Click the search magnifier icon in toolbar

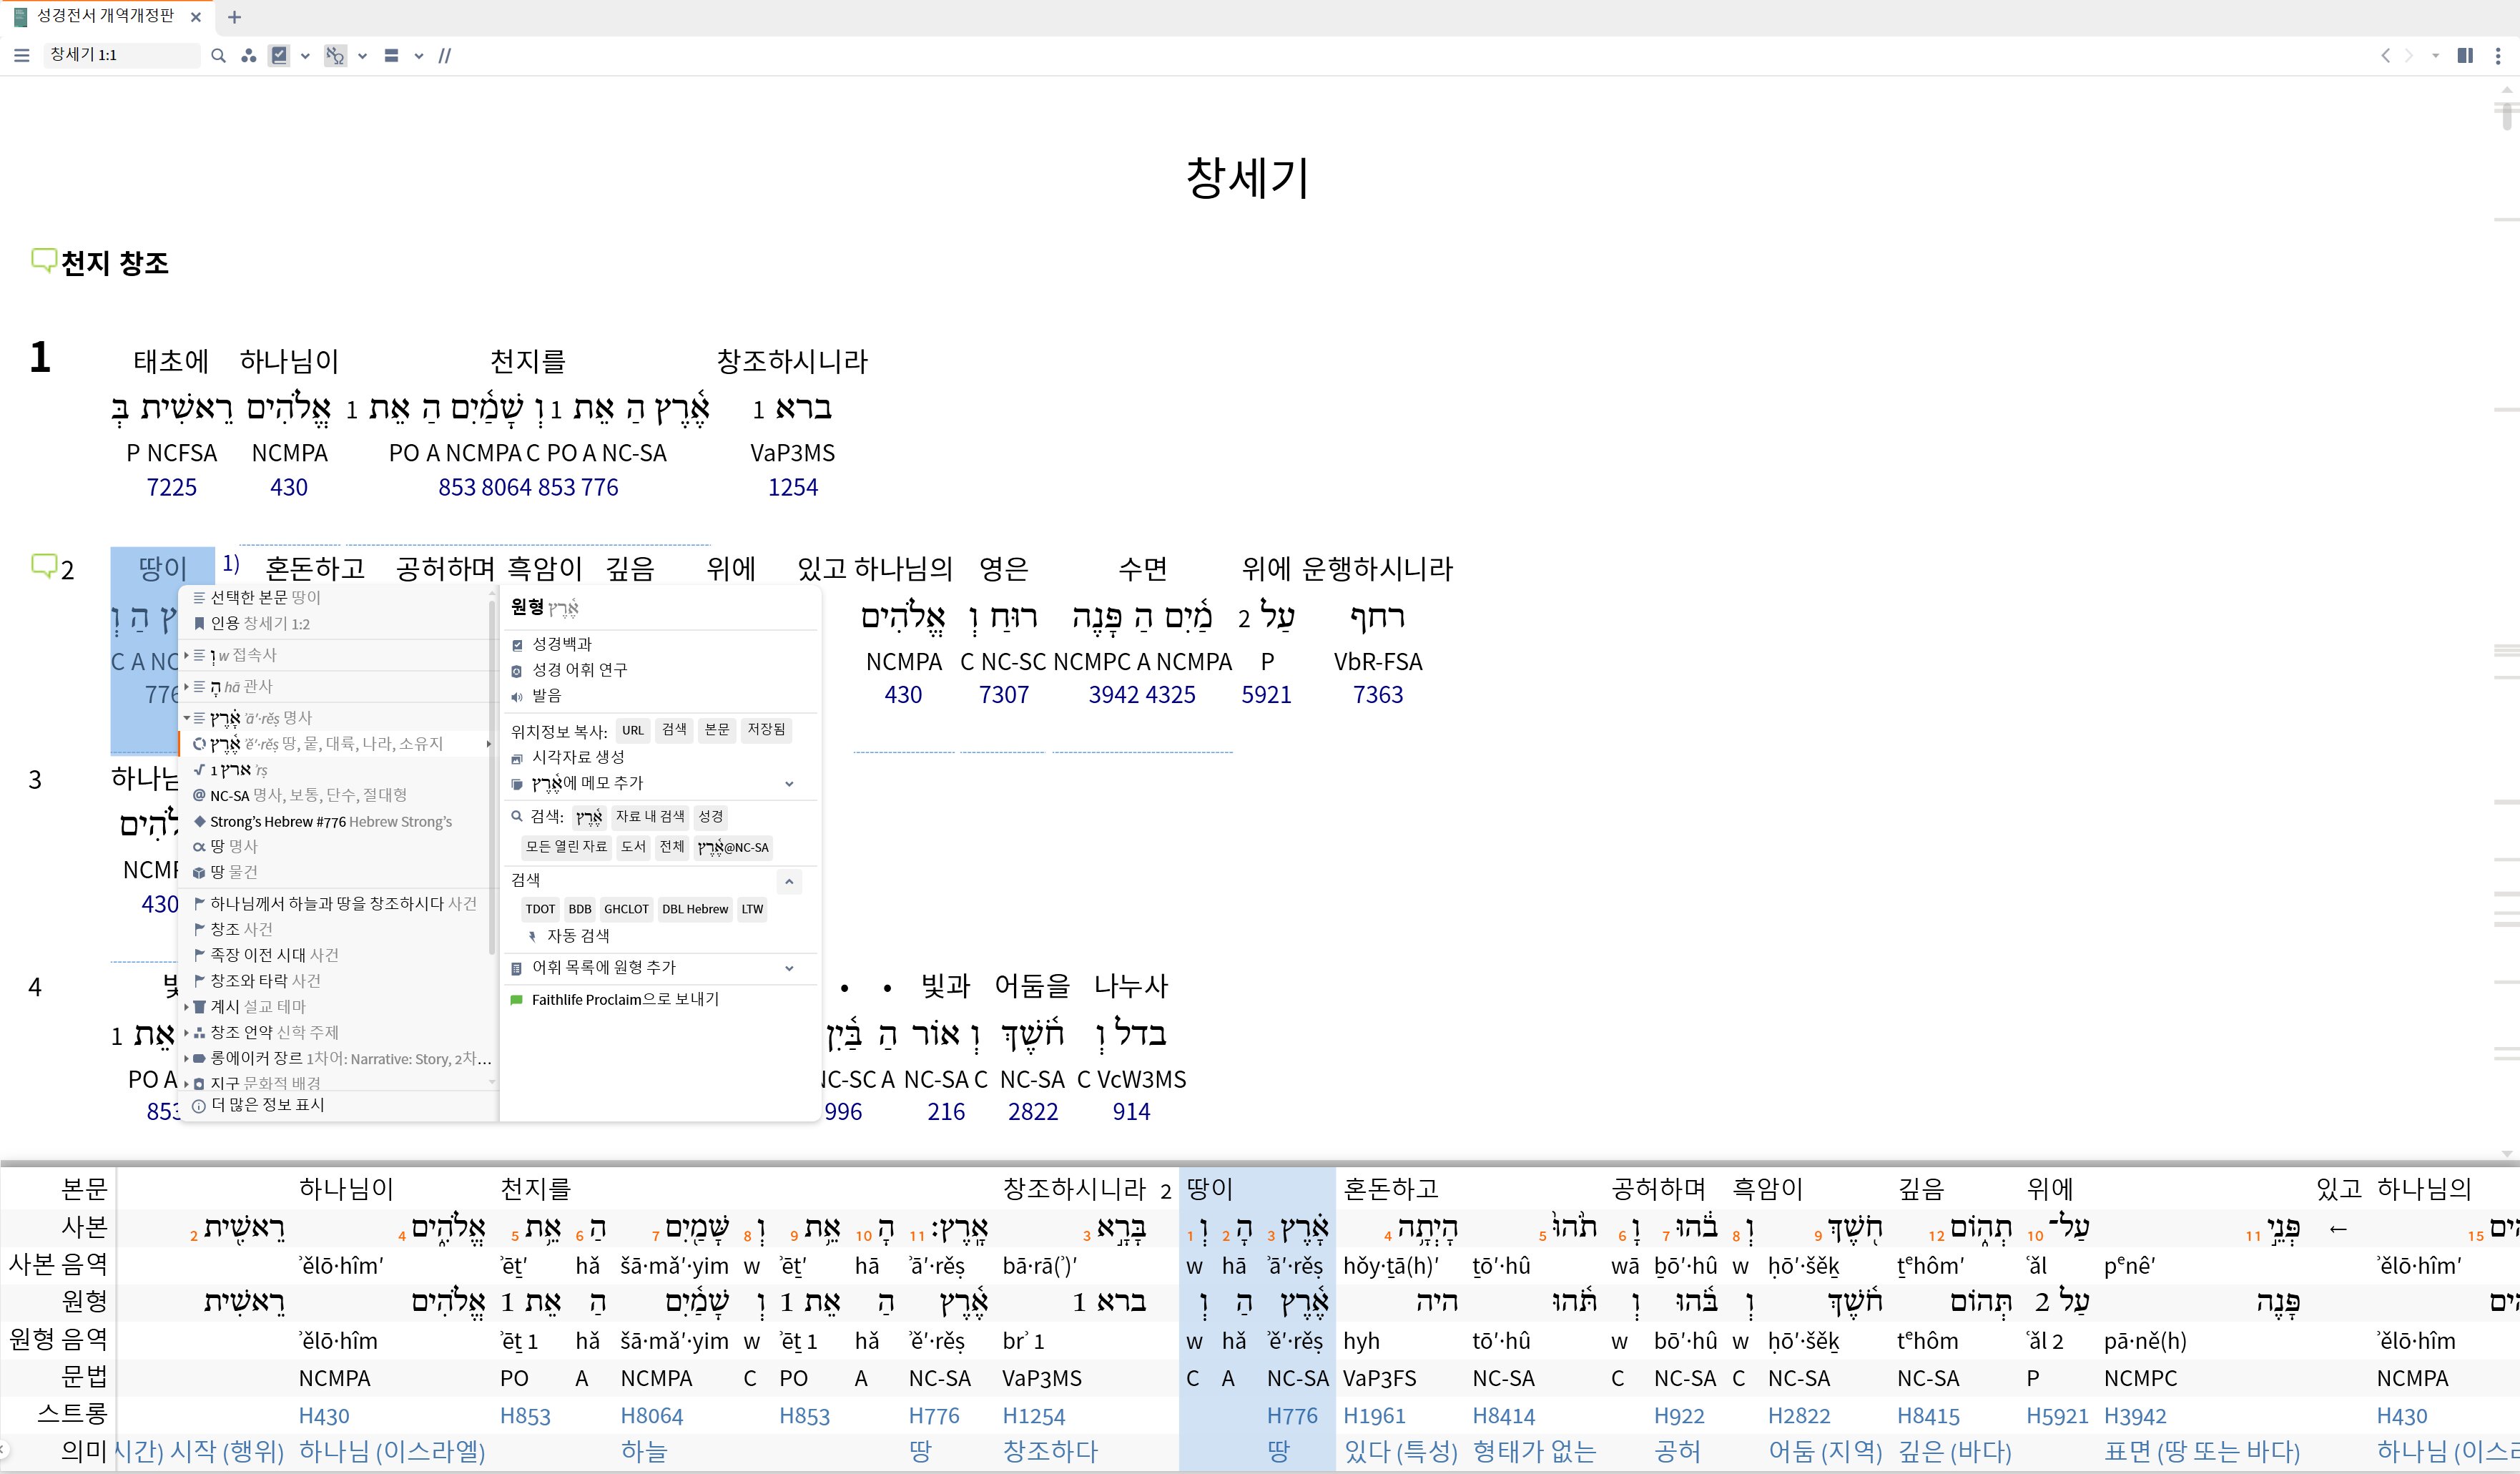pos(218,56)
